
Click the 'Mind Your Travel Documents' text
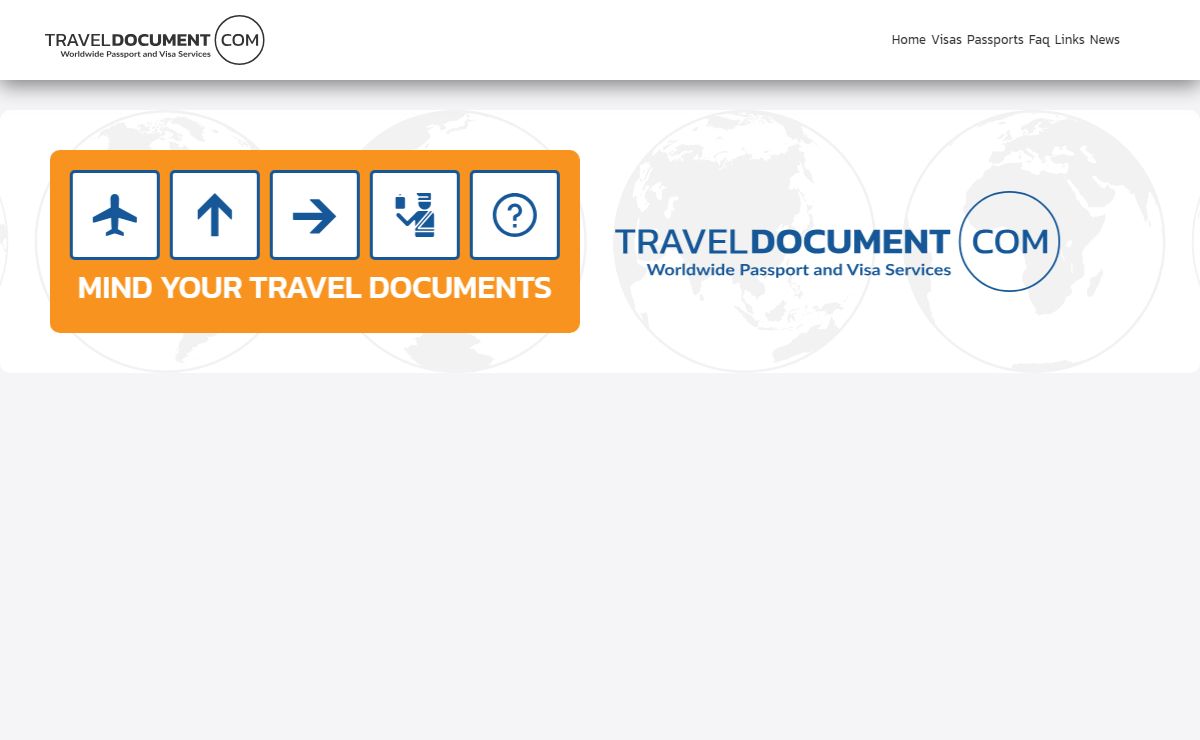314,288
